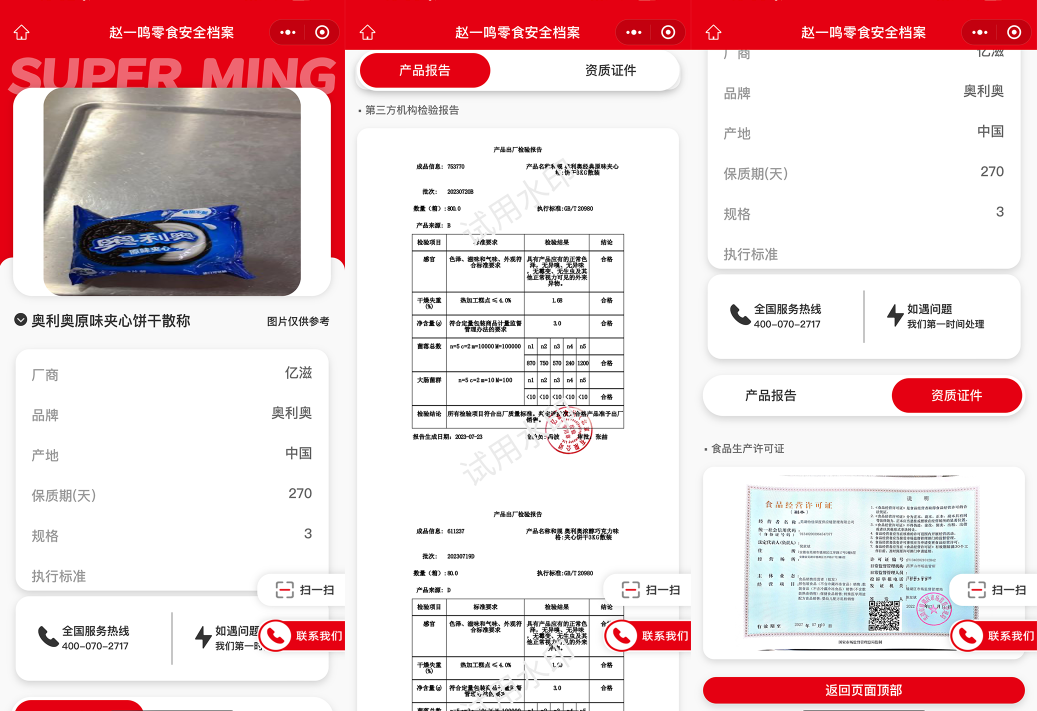
Task: Tap the red phone 联系我们 icon in the rightmost panel
Action: coord(967,636)
